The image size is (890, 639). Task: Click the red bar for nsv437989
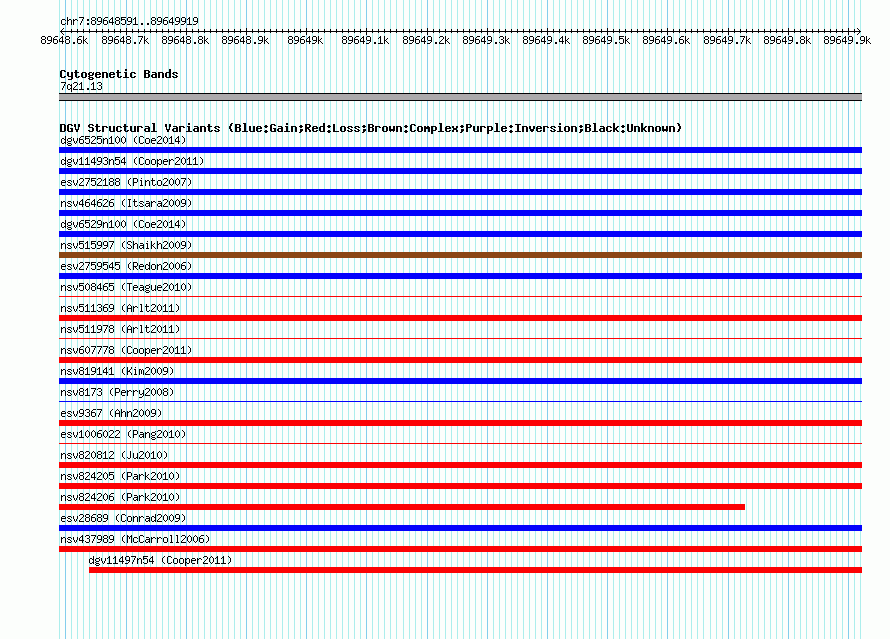(x=460, y=549)
